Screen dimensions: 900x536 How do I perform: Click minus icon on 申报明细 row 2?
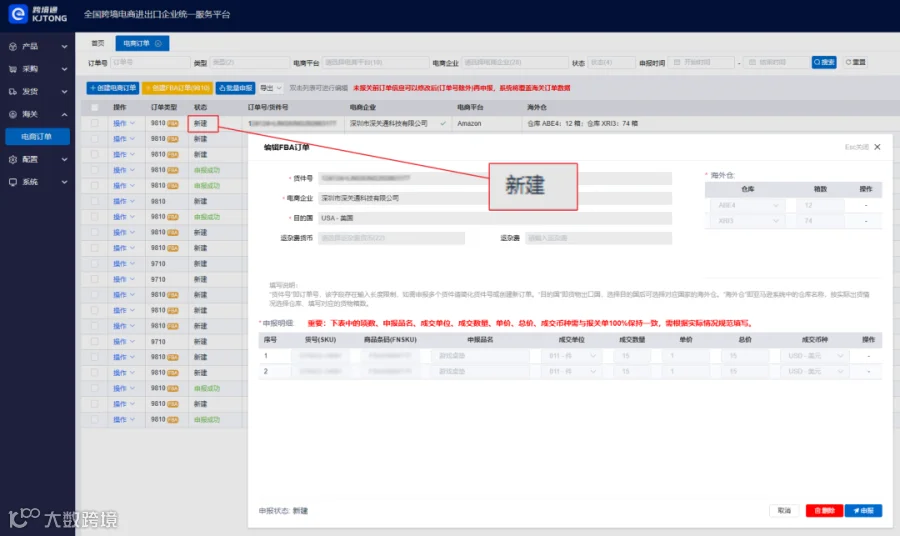pyautogui.click(x=868, y=371)
